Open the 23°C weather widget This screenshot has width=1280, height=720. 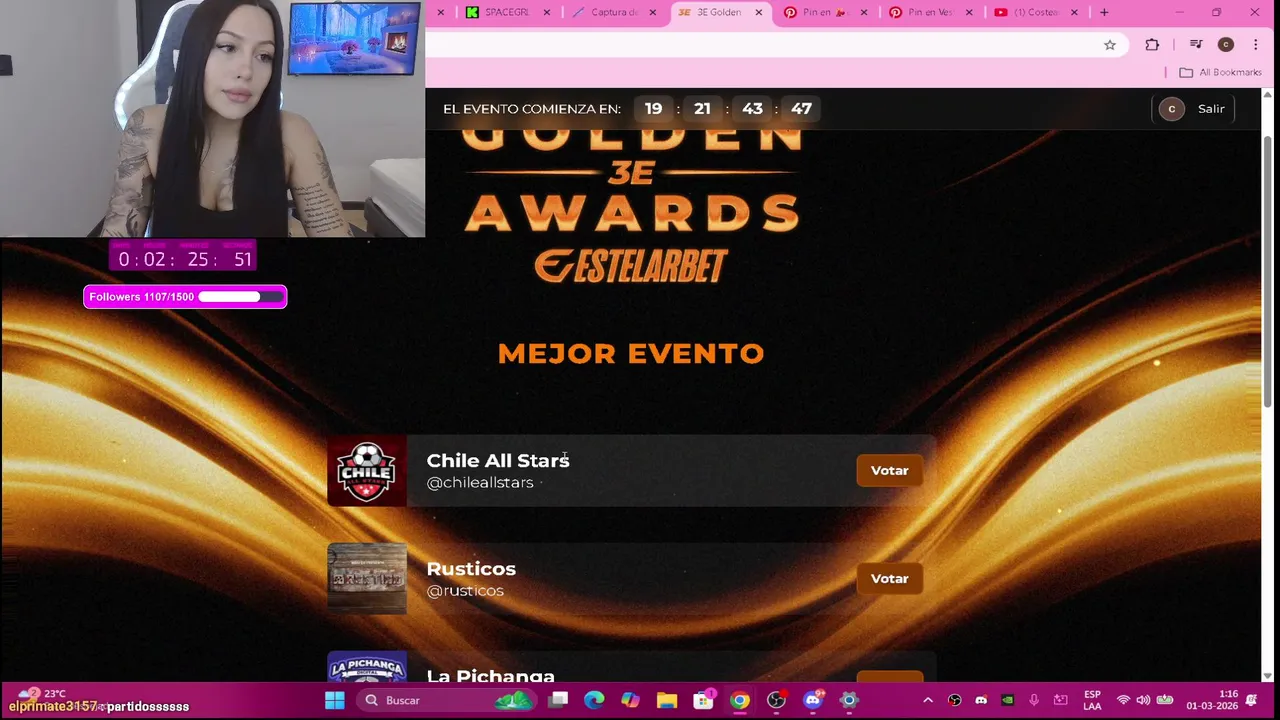(x=40, y=694)
